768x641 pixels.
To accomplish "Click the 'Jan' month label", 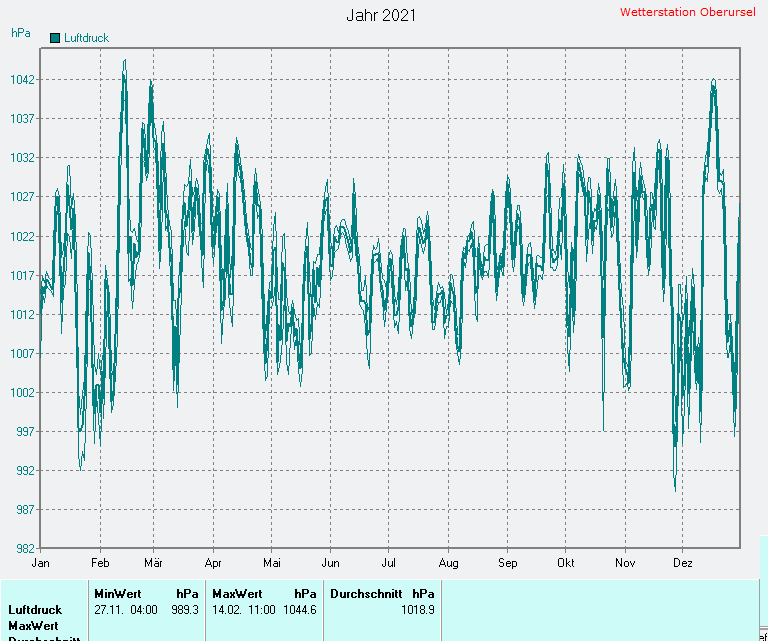I will pos(40,563).
